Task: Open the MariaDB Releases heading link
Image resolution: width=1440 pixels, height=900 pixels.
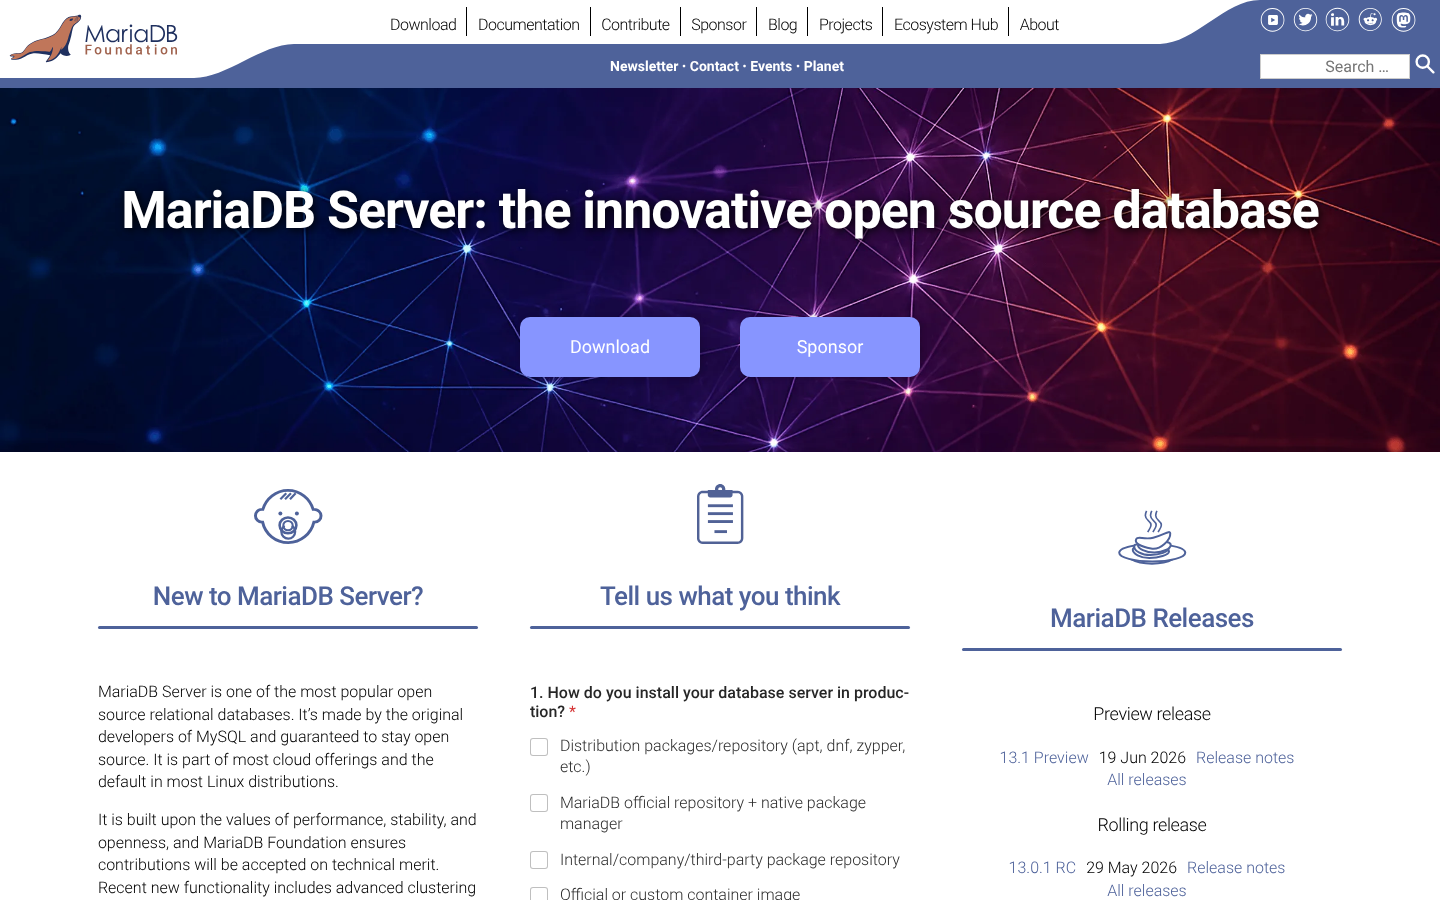Action: point(1152,618)
